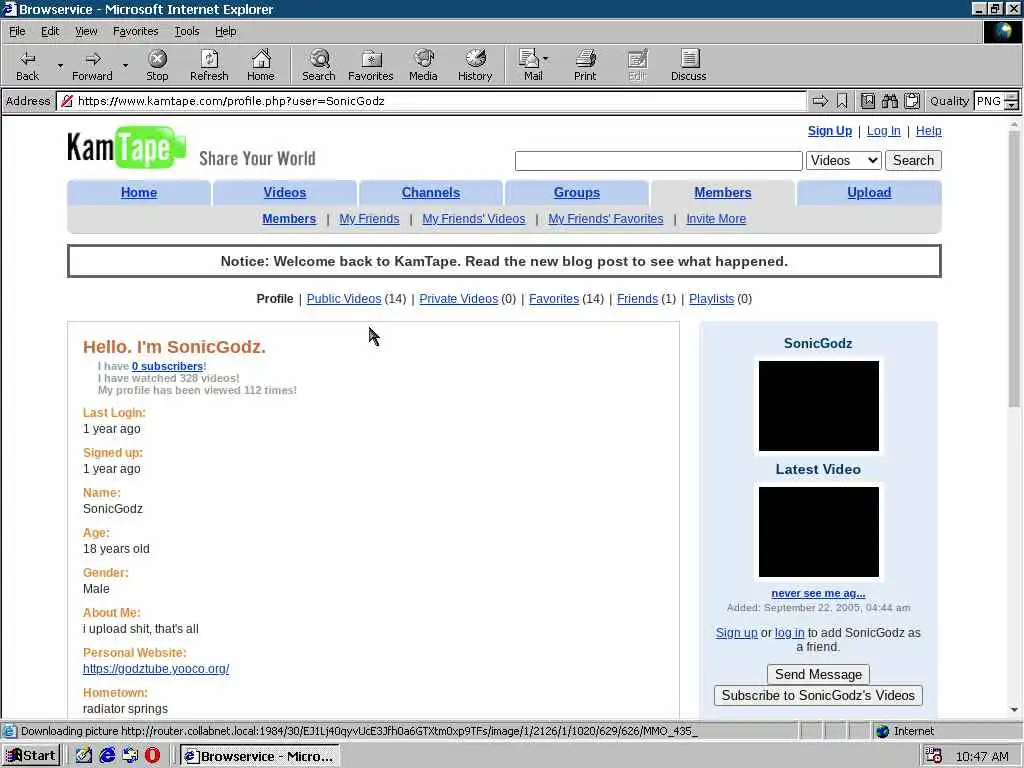Open the Forward history dropdown arrow
Viewport: 1024px width, 768px height.
coord(125,65)
